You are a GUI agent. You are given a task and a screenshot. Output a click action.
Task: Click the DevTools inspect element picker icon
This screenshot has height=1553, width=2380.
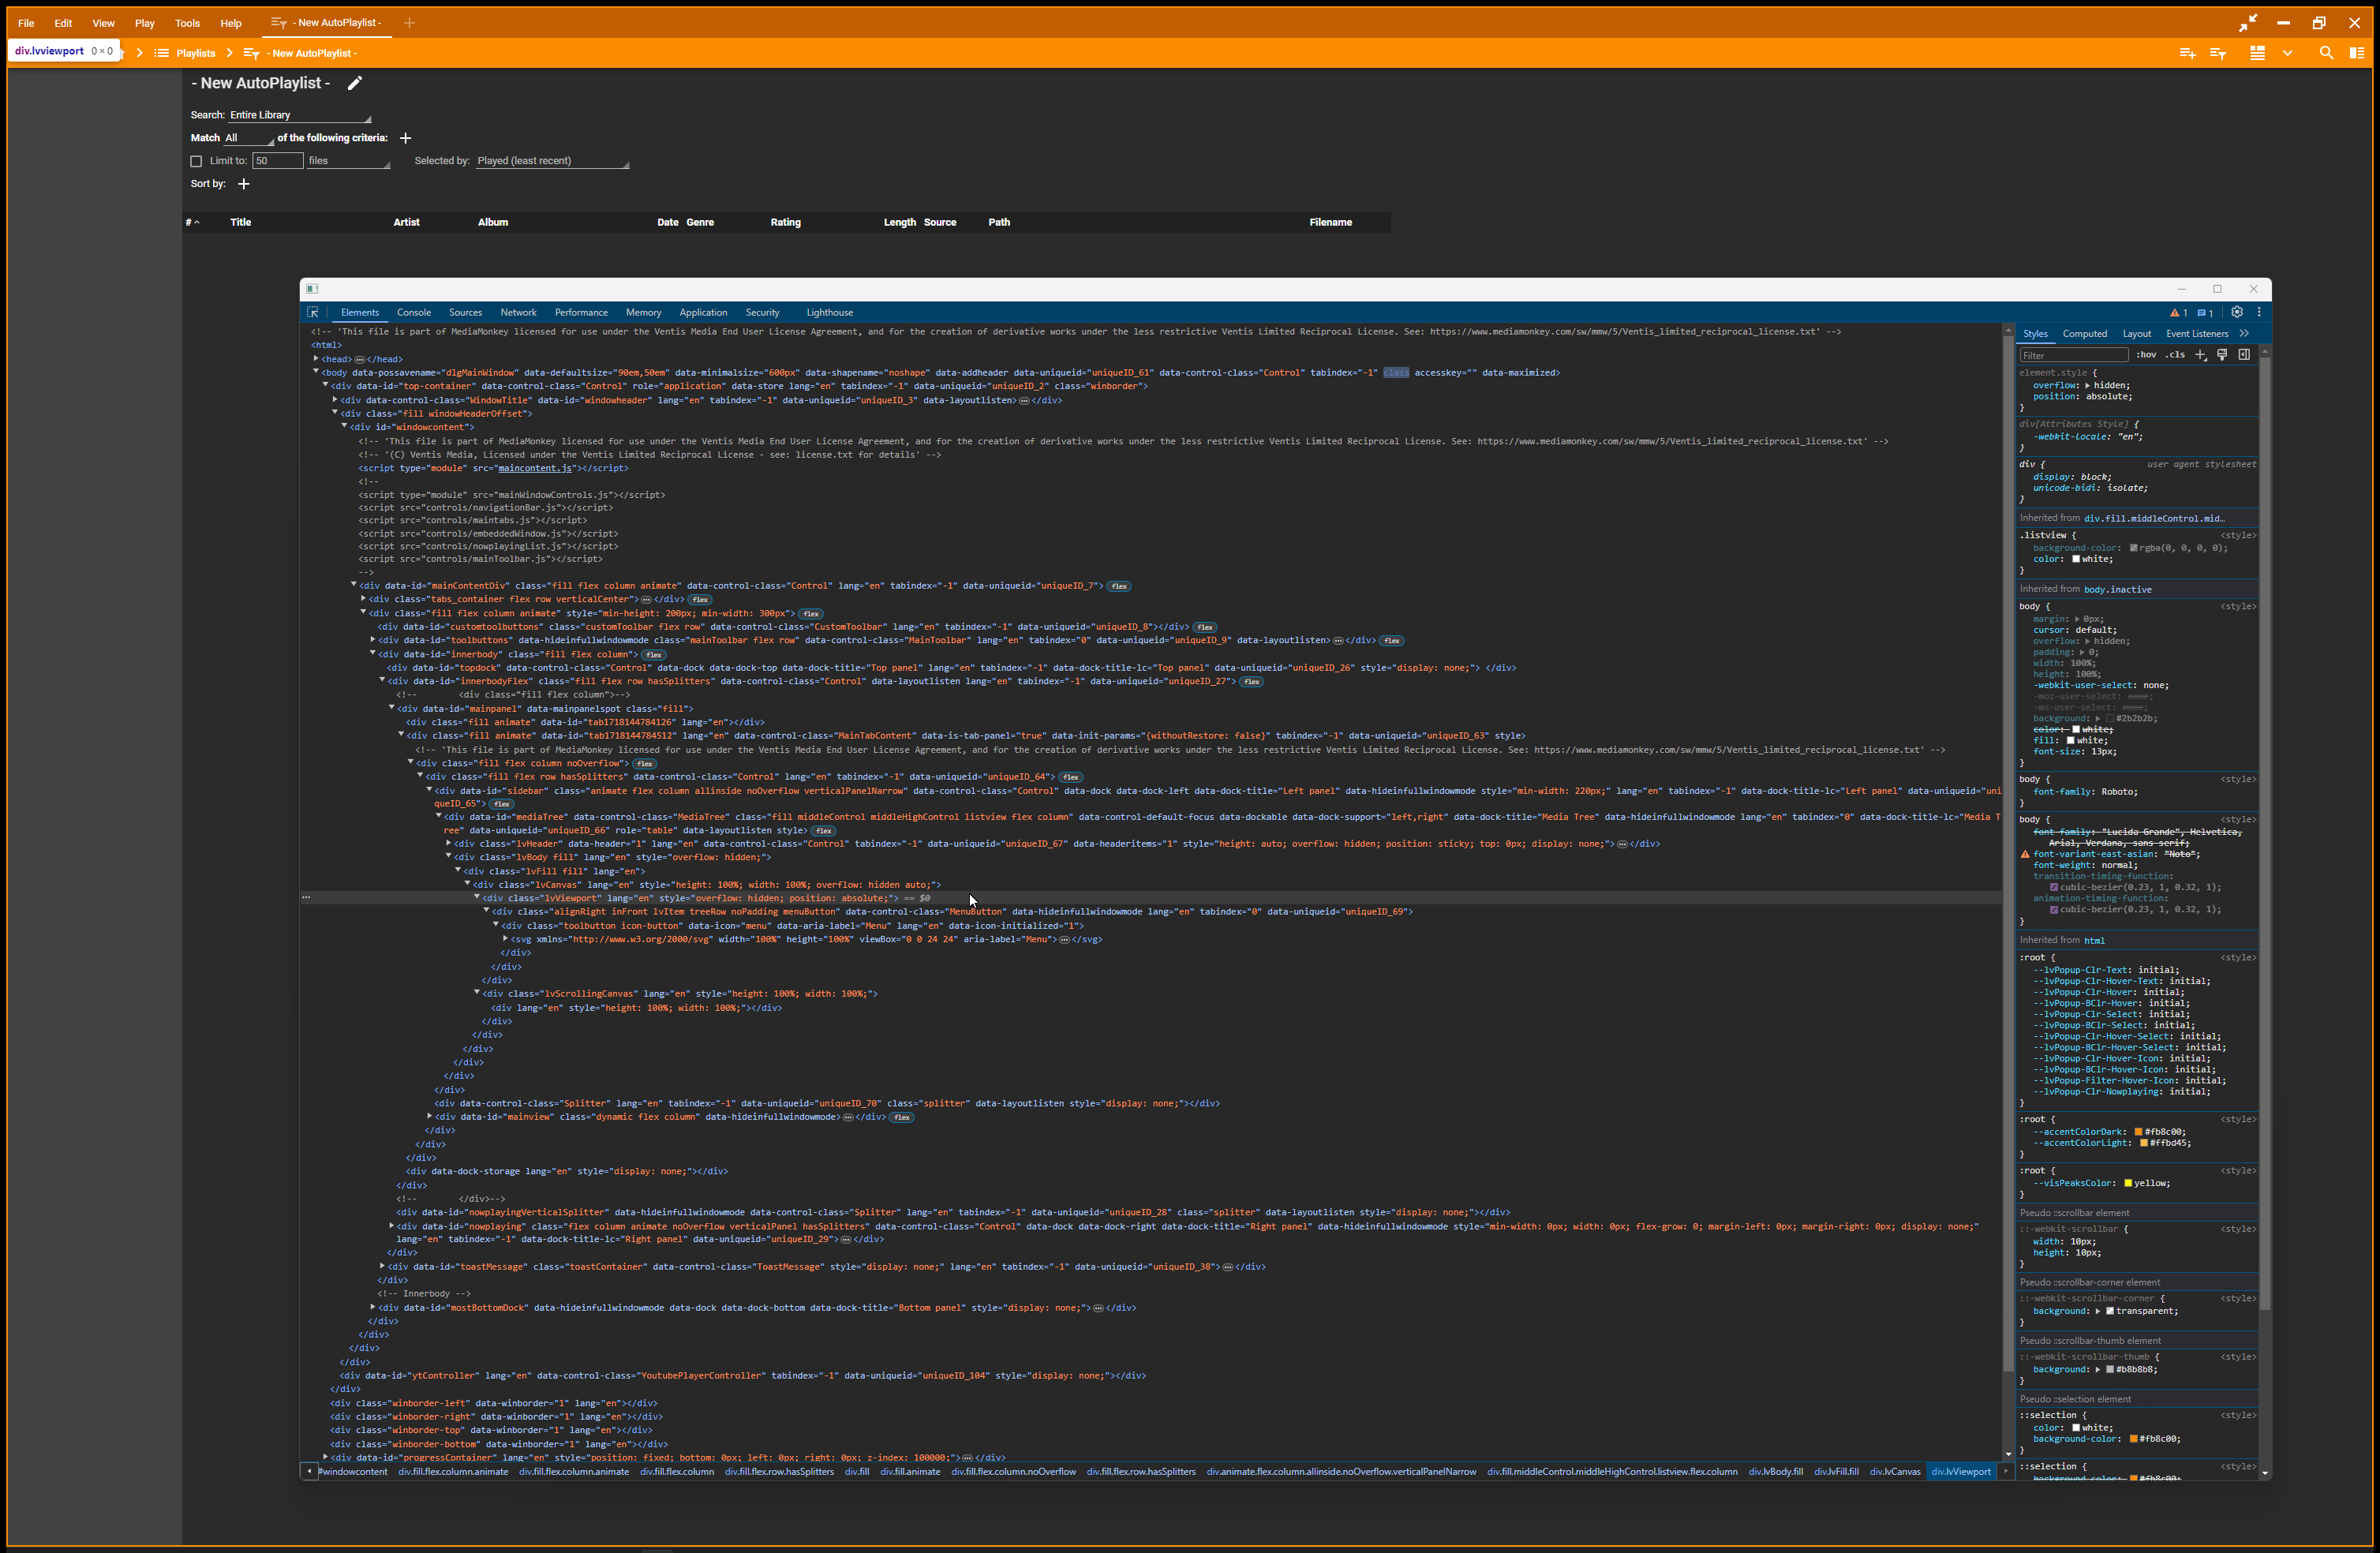tap(313, 312)
